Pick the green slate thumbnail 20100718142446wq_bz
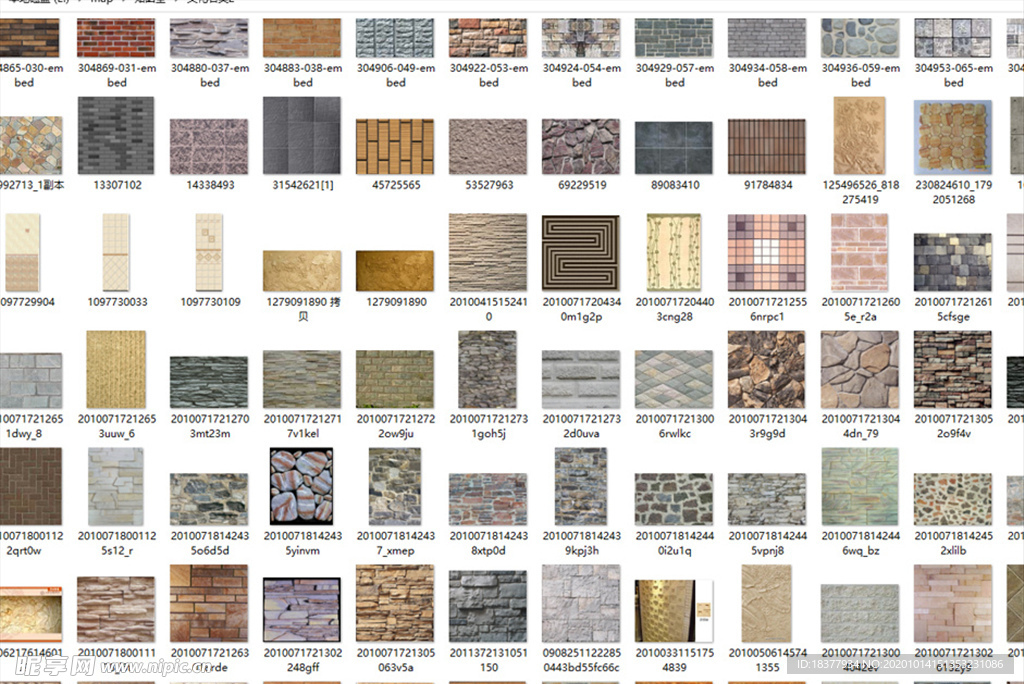Viewport: 1024px width, 684px height. (x=860, y=486)
